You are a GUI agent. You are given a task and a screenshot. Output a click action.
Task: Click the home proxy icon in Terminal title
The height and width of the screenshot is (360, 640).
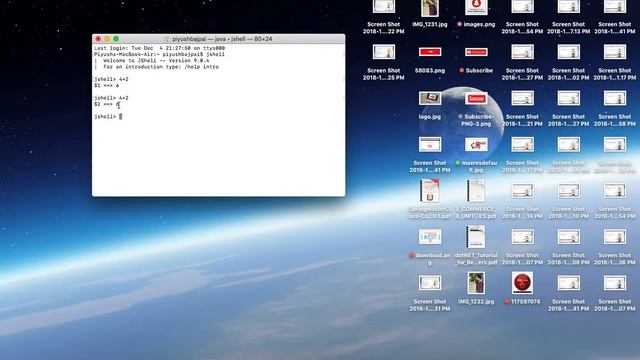pyautogui.click(x=167, y=39)
